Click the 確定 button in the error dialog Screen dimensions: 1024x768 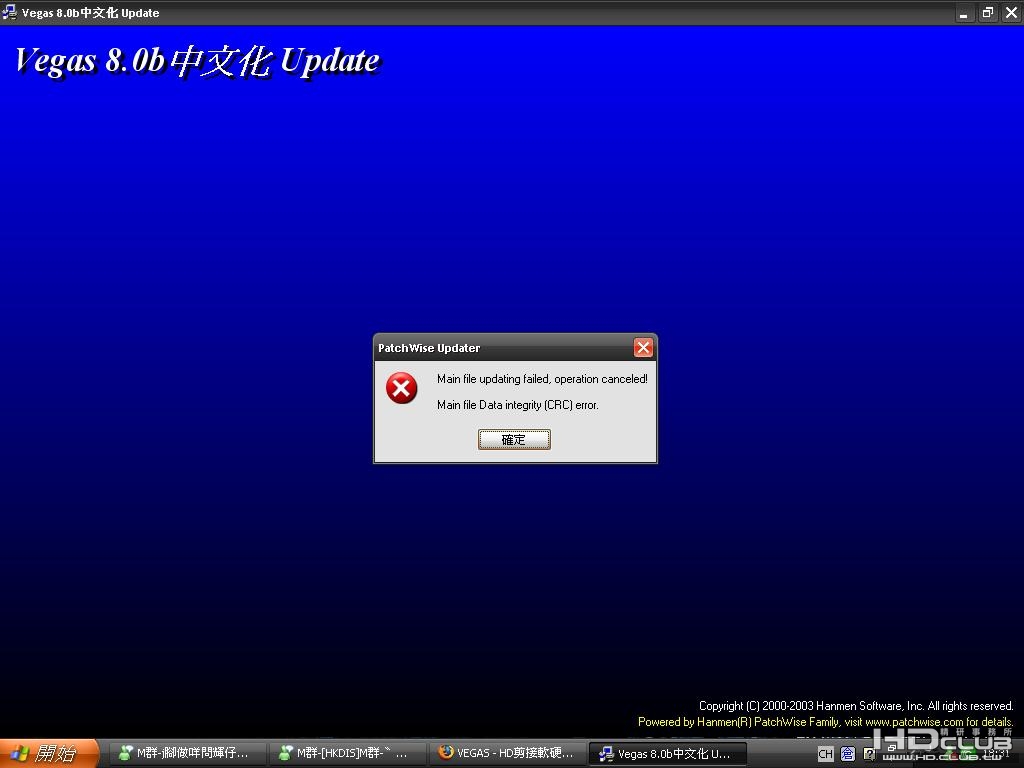(x=514, y=440)
